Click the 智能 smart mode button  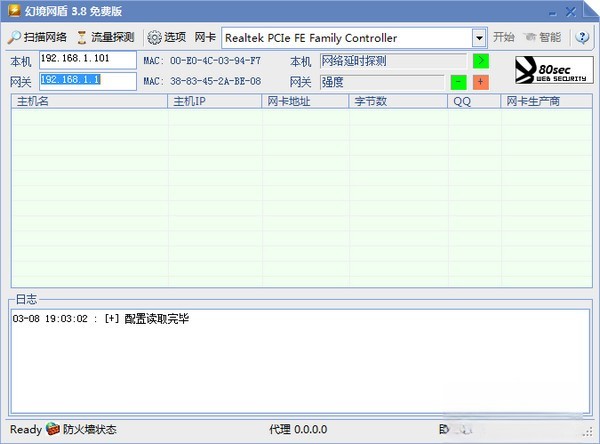coord(543,37)
